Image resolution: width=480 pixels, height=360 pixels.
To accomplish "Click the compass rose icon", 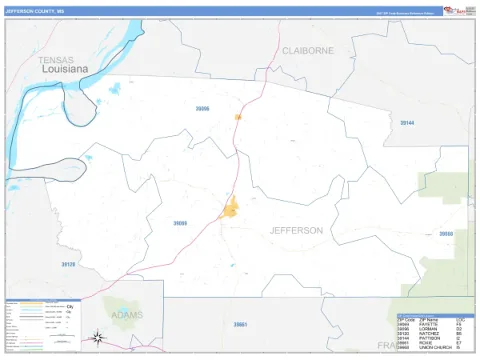I will click(x=98, y=338).
